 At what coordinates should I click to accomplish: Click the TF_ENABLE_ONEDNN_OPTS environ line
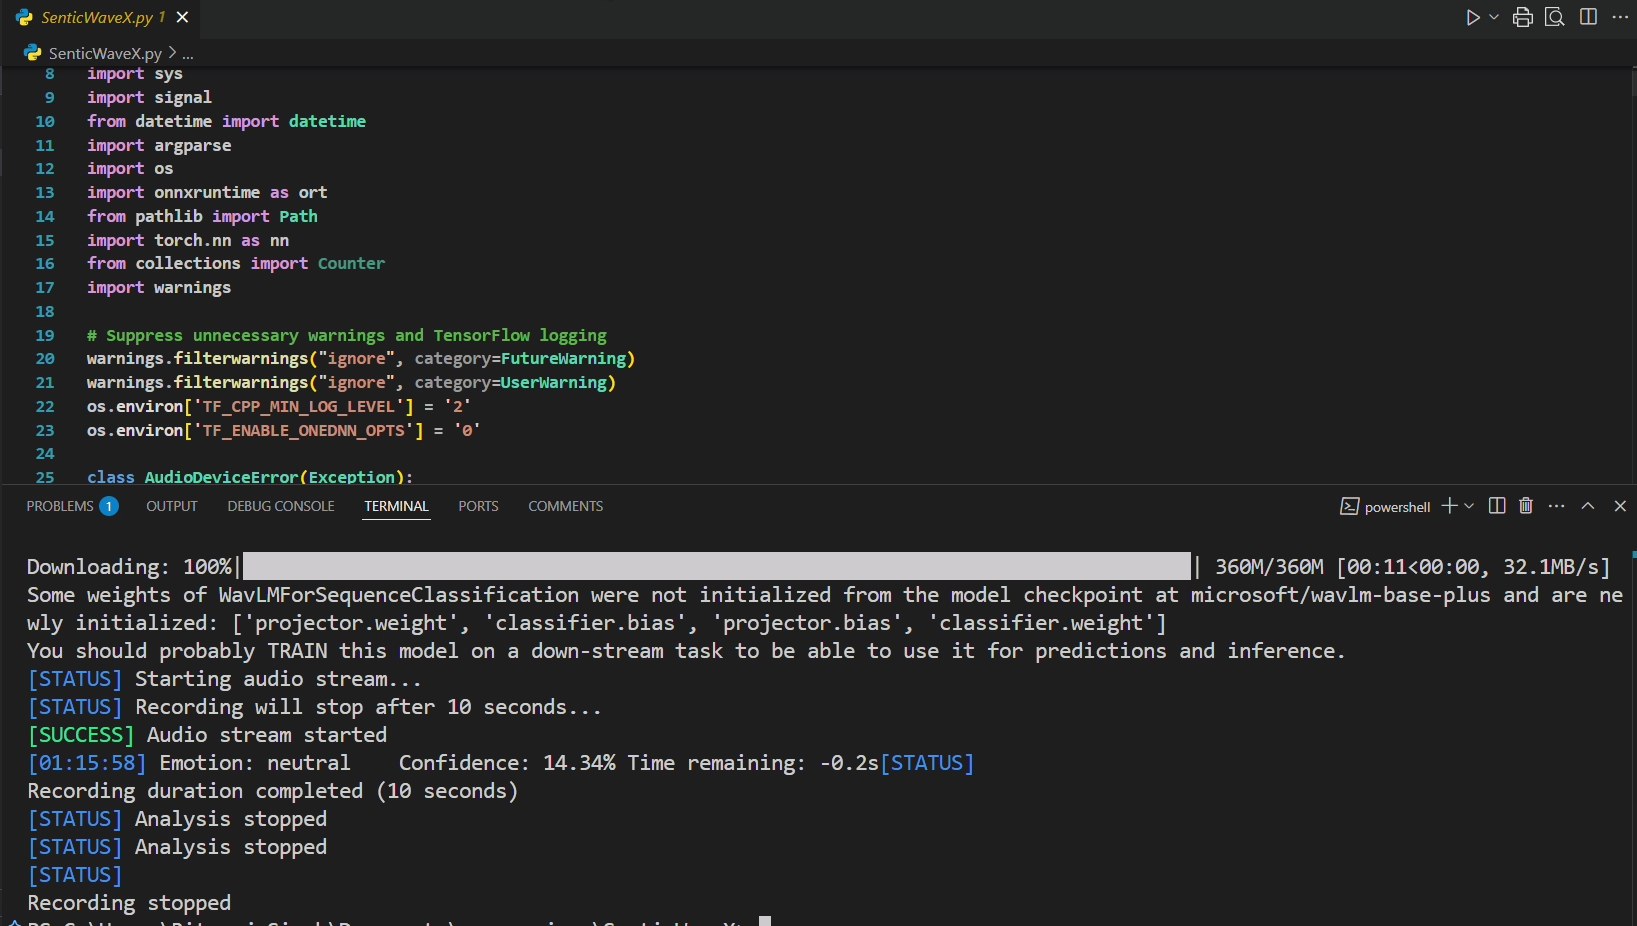tap(284, 430)
